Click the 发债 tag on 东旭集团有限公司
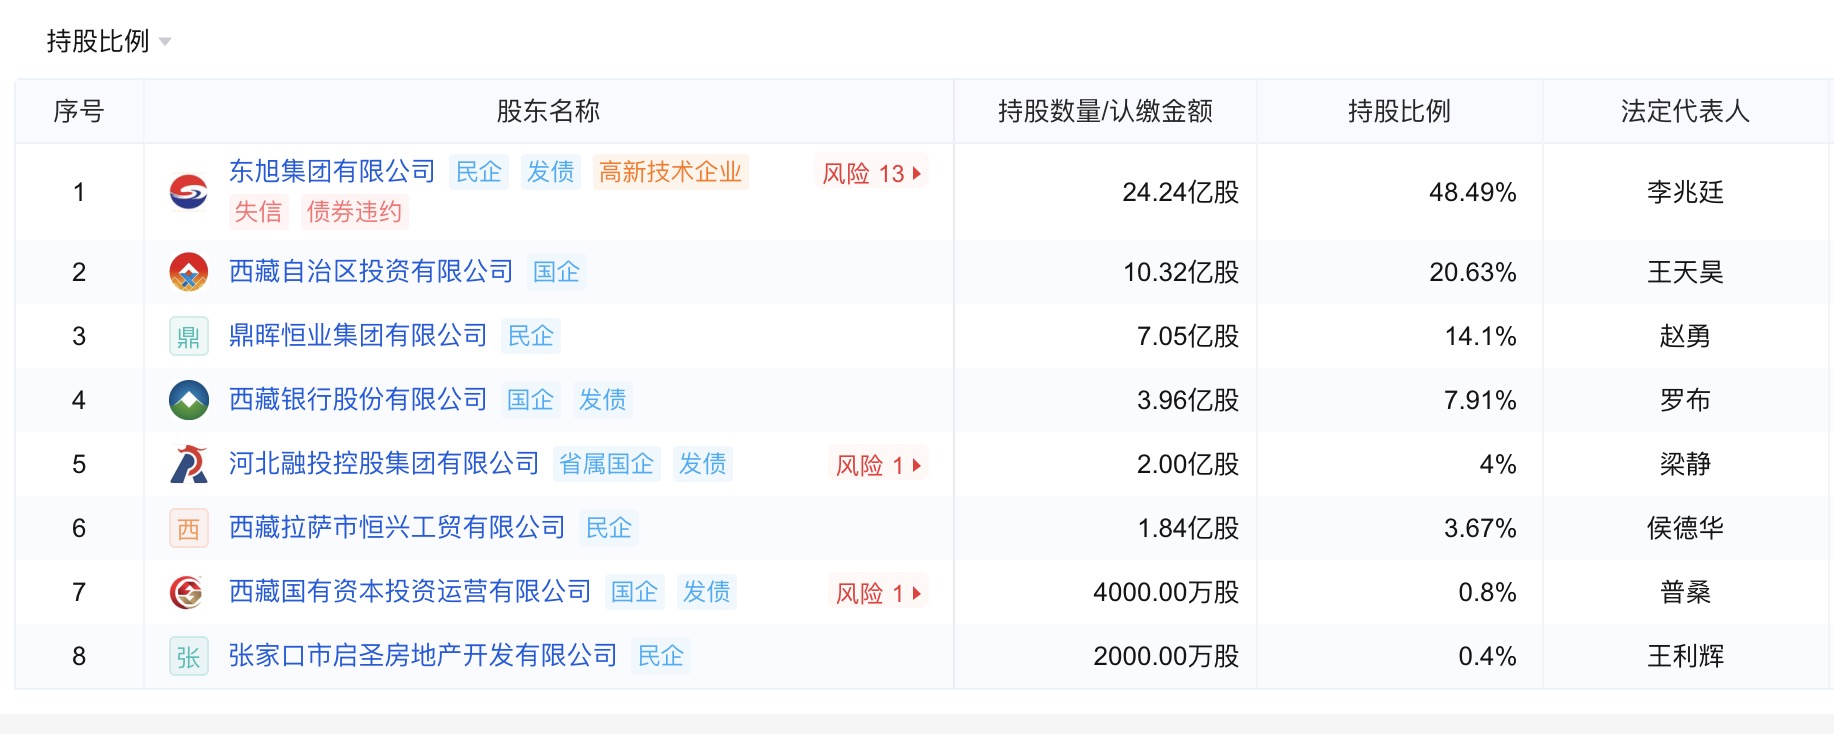The image size is (1834, 734). click(550, 172)
